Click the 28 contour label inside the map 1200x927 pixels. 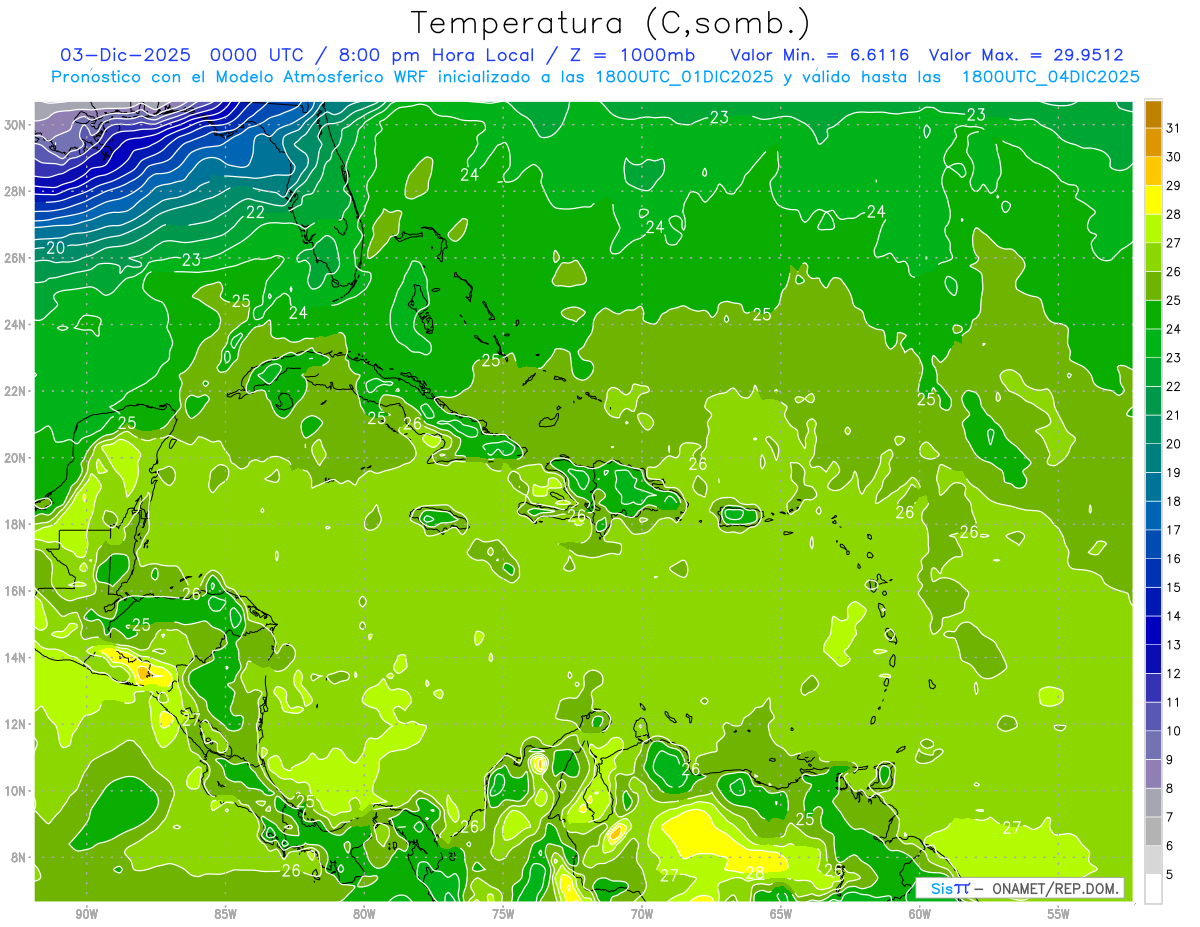click(755, 873)
